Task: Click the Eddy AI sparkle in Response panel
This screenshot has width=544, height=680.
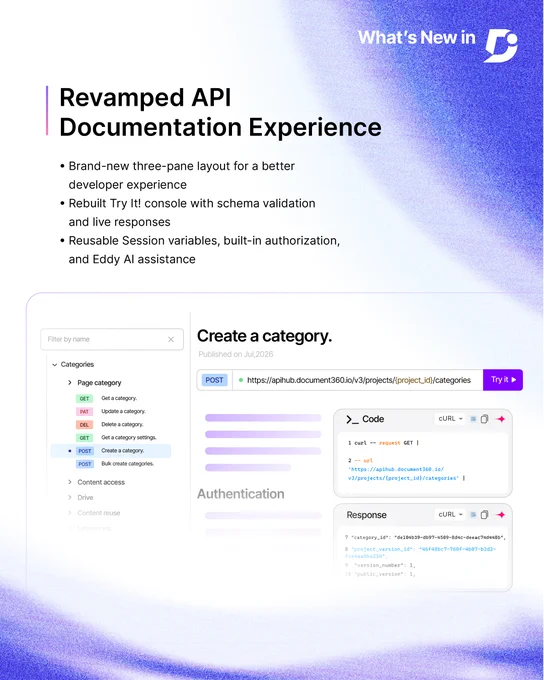Action: pos(501,515)
